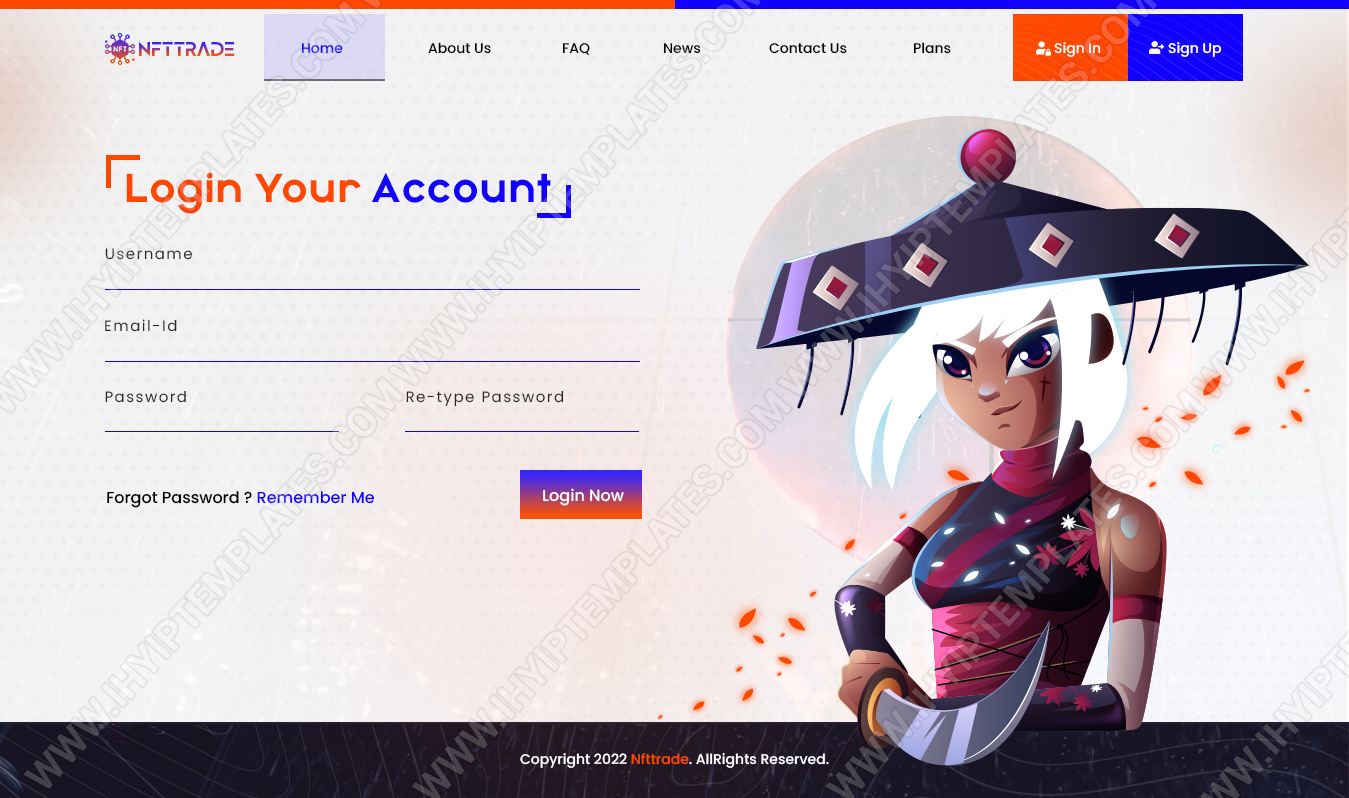Go to the About Us page
This screenshot has width=1349, height=798.
click(459, 48)
